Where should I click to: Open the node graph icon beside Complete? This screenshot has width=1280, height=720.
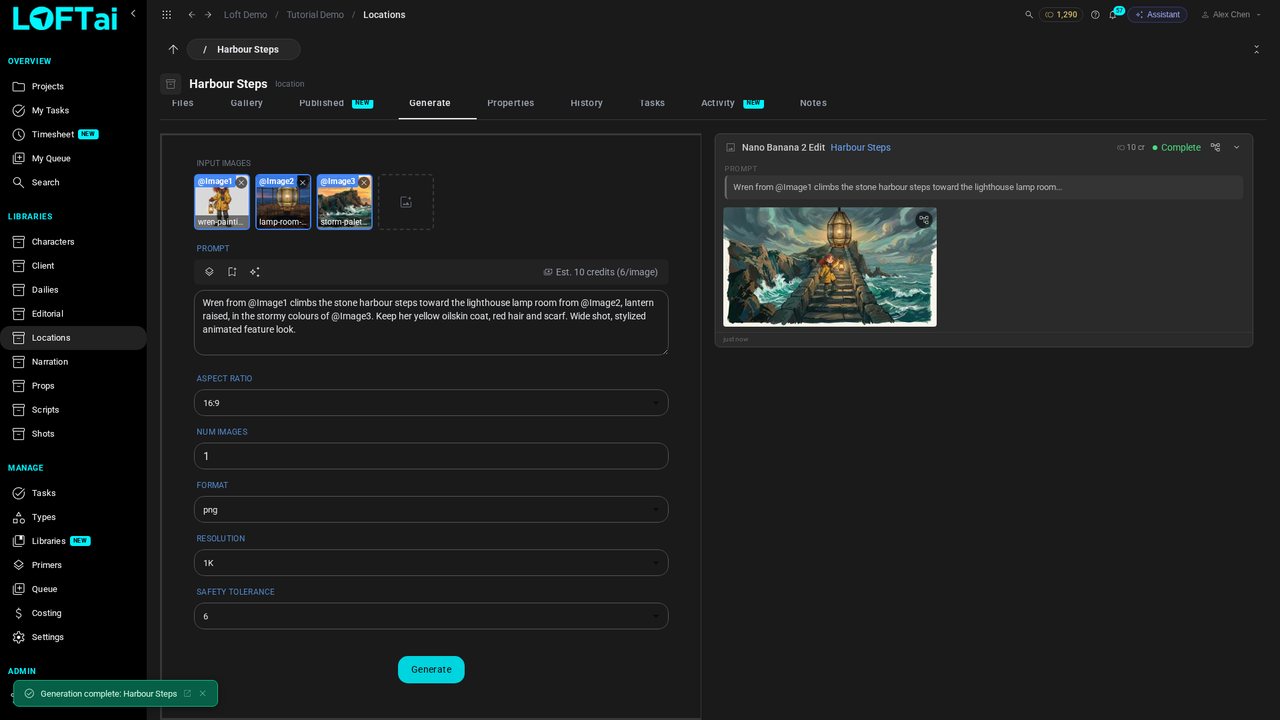tap(1215, 147)
